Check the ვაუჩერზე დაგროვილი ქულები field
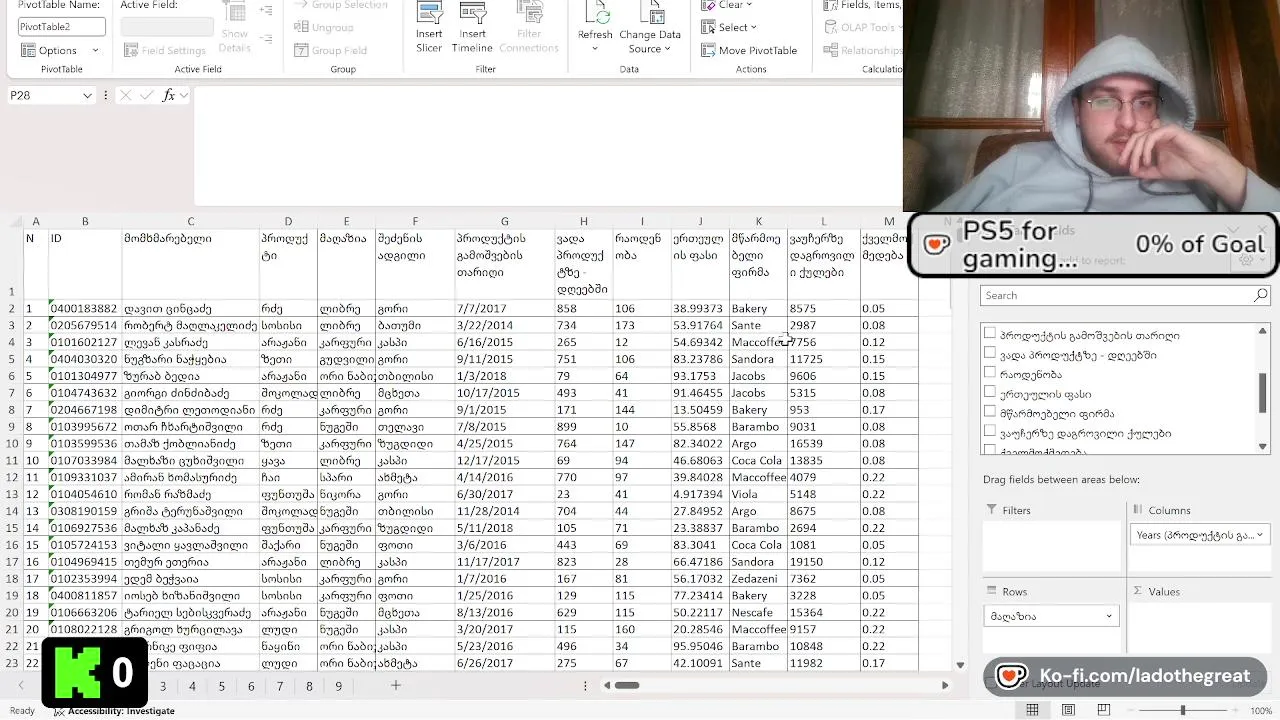 click(990, 432)
